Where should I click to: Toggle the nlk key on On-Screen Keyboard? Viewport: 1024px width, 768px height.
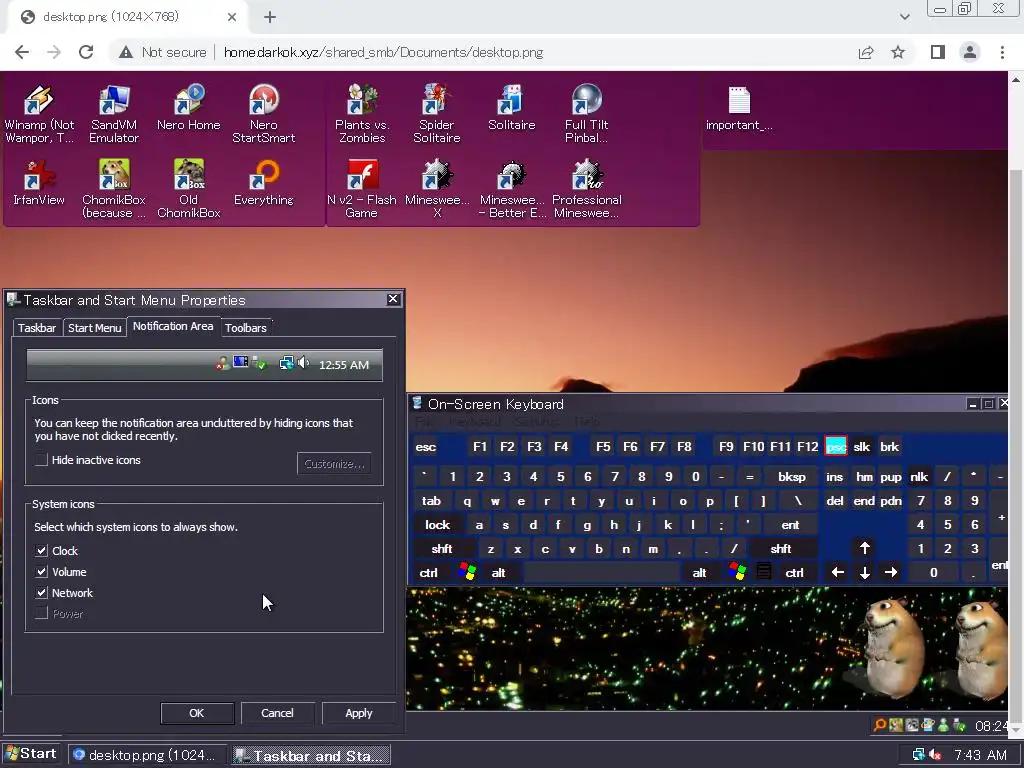pos(919,477)
